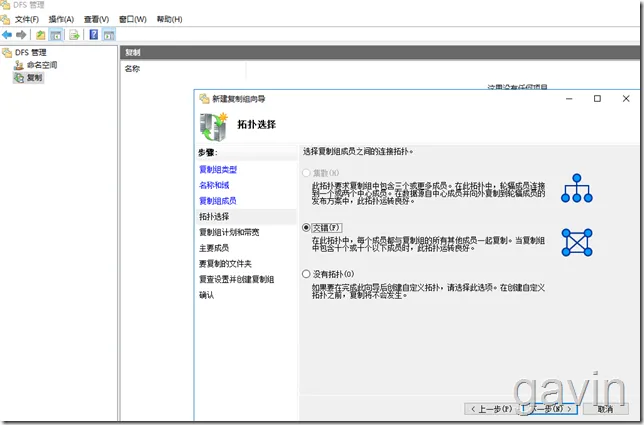Screen dimensions: 644x425
Task: Click the up one level folder icon
Action: click(41, 35)
